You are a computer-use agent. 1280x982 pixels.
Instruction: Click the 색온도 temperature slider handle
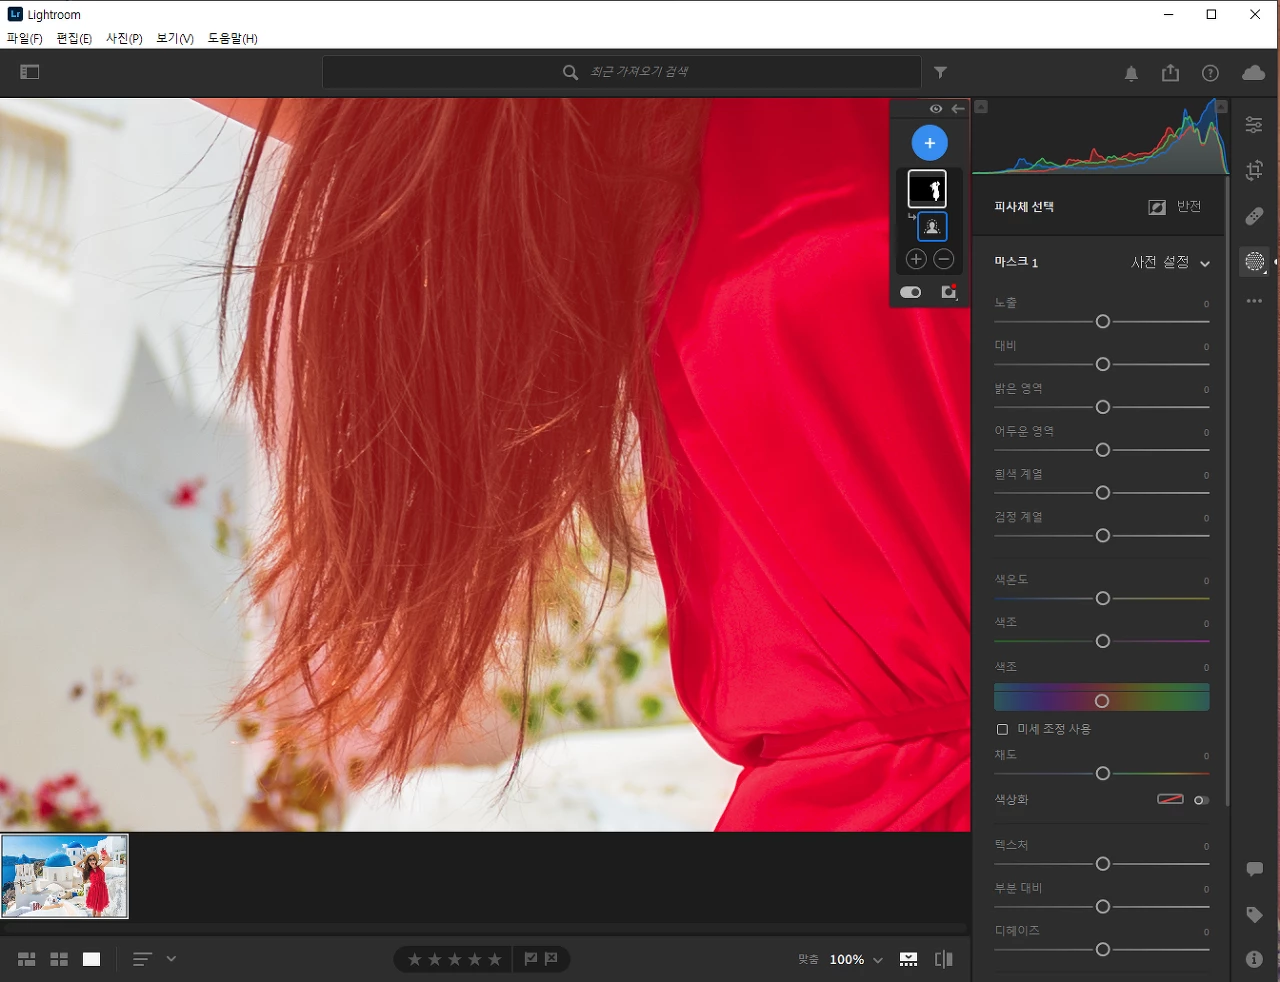point(1103,599)
